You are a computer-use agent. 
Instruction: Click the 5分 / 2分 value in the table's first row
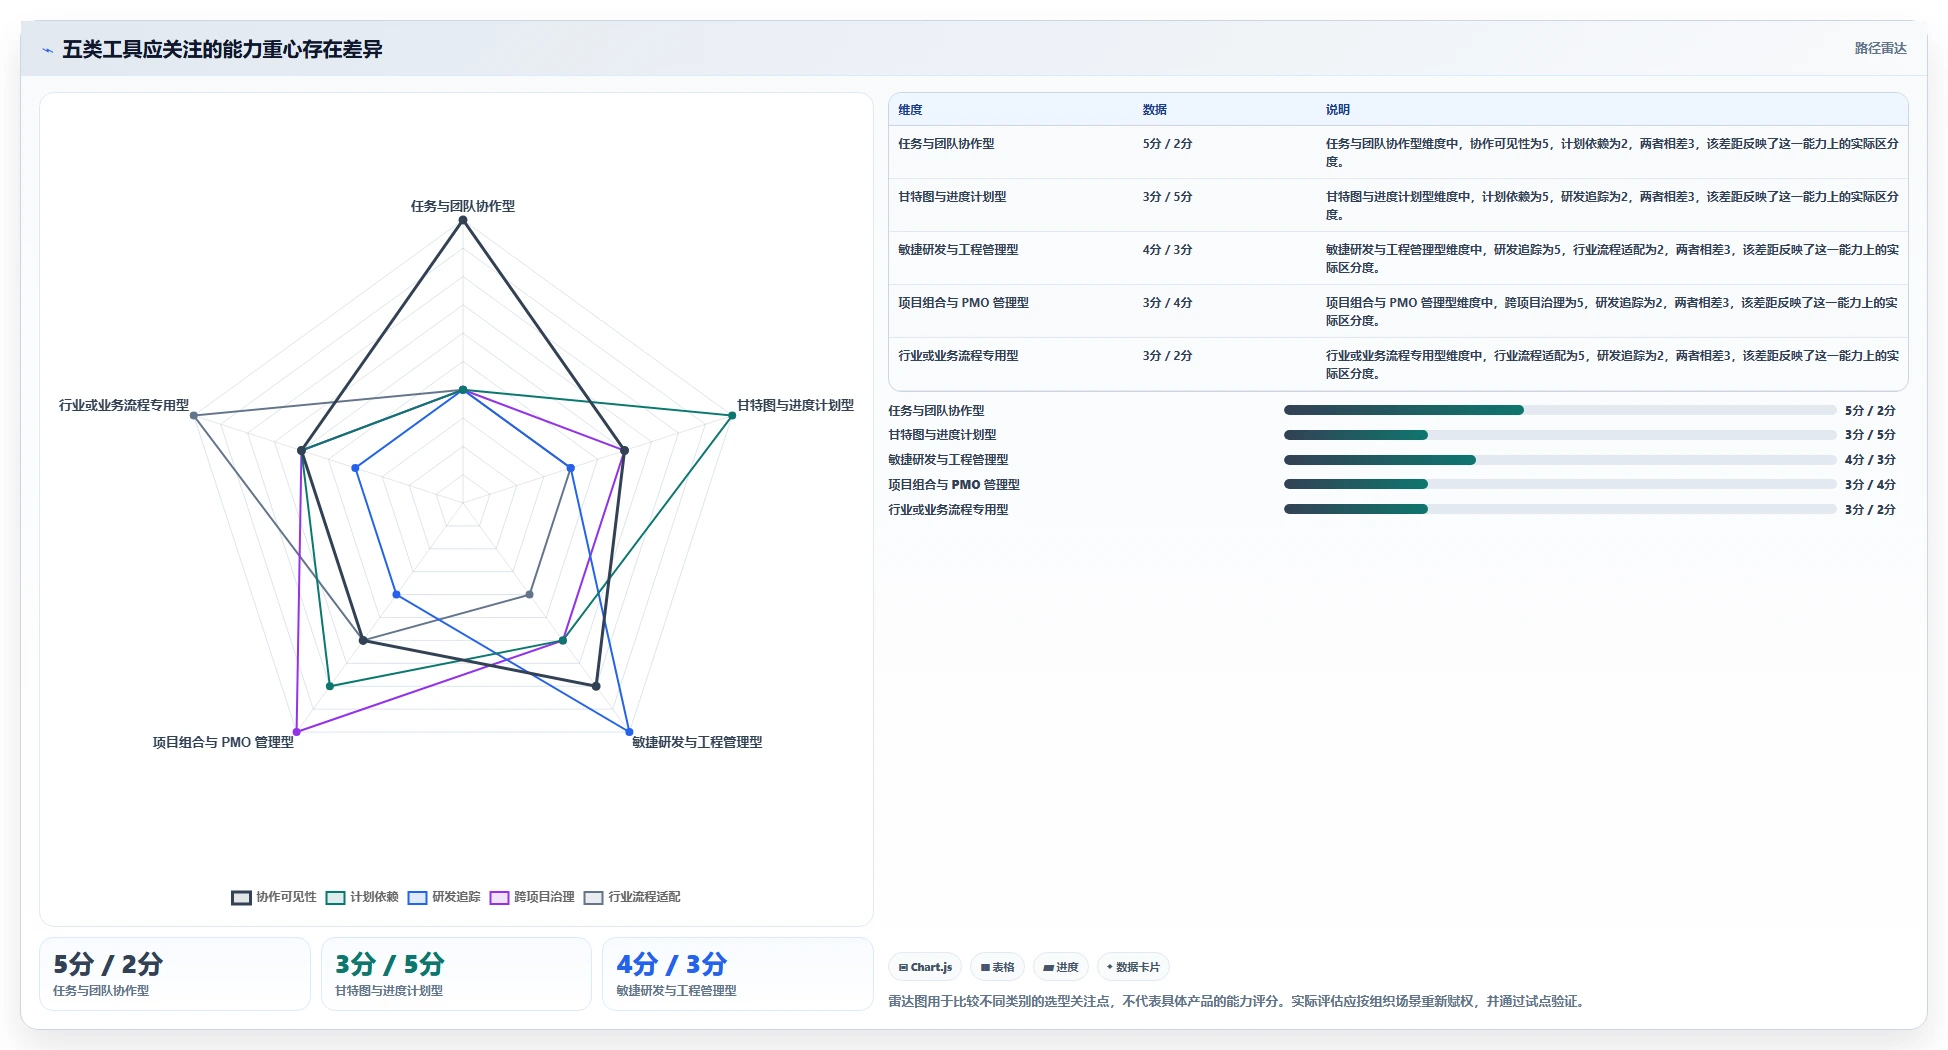click(x=1168, y=144)
